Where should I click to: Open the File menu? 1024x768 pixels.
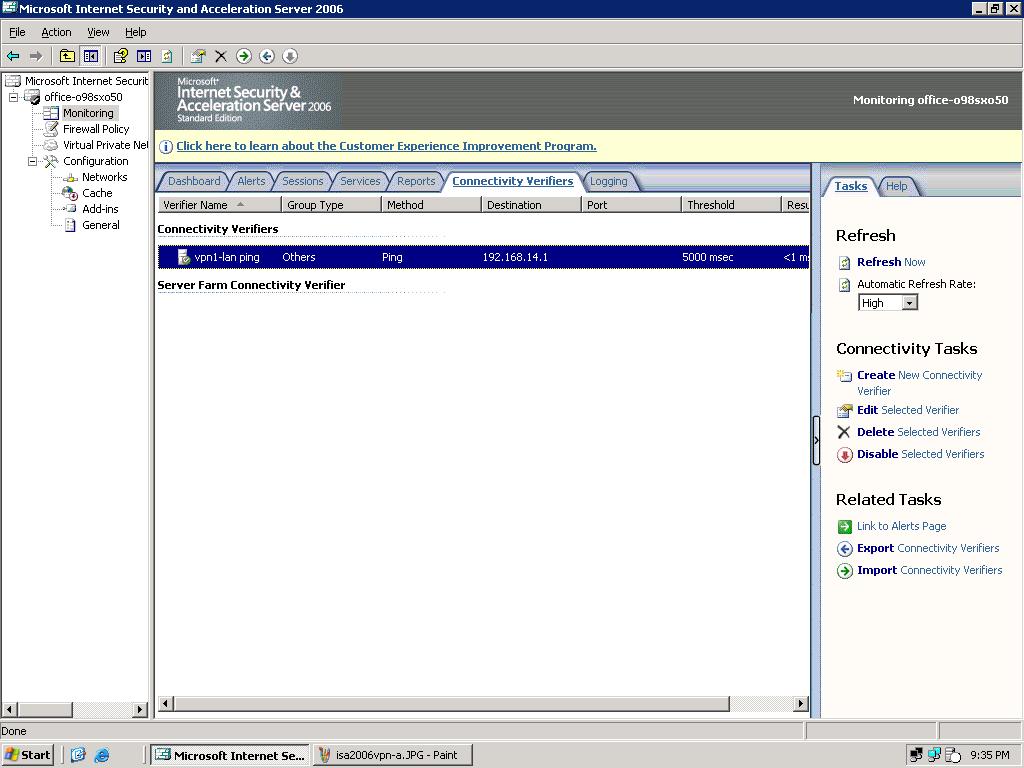17,32
